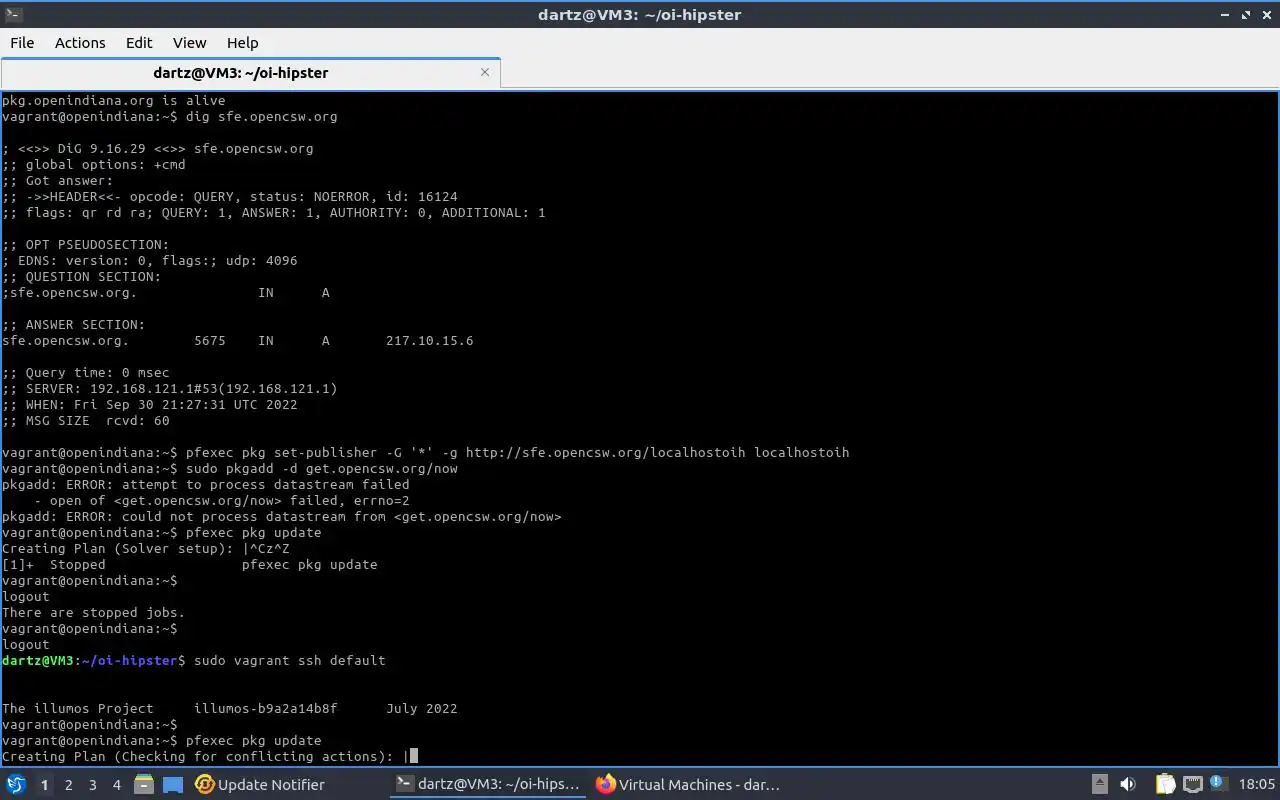Click 'DiG 9.16.29' version line
The width and height of the screenshot is (1280, 800).
(x=157, y=148)
